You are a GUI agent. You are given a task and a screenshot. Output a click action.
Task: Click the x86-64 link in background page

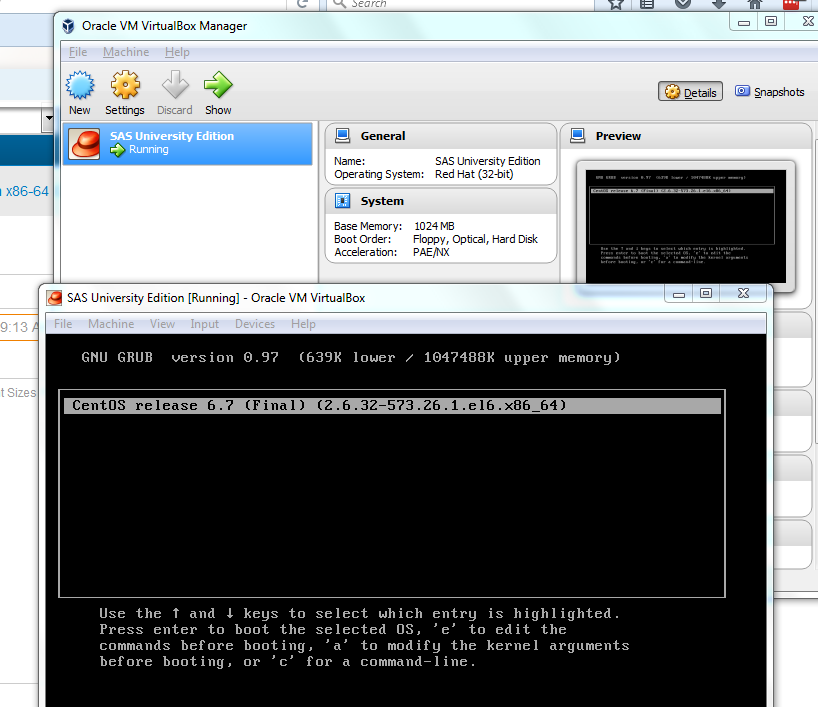[27, 191]
